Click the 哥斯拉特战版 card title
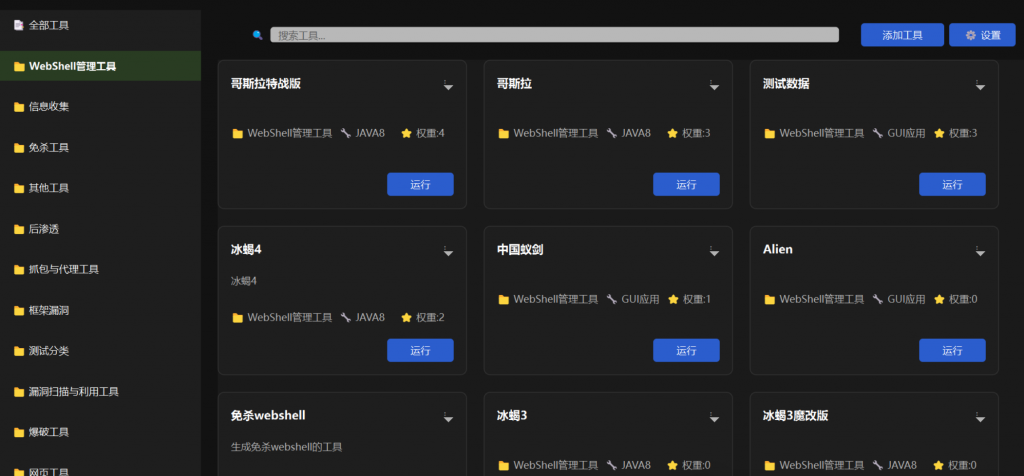1024x476 pixels. 266,84
